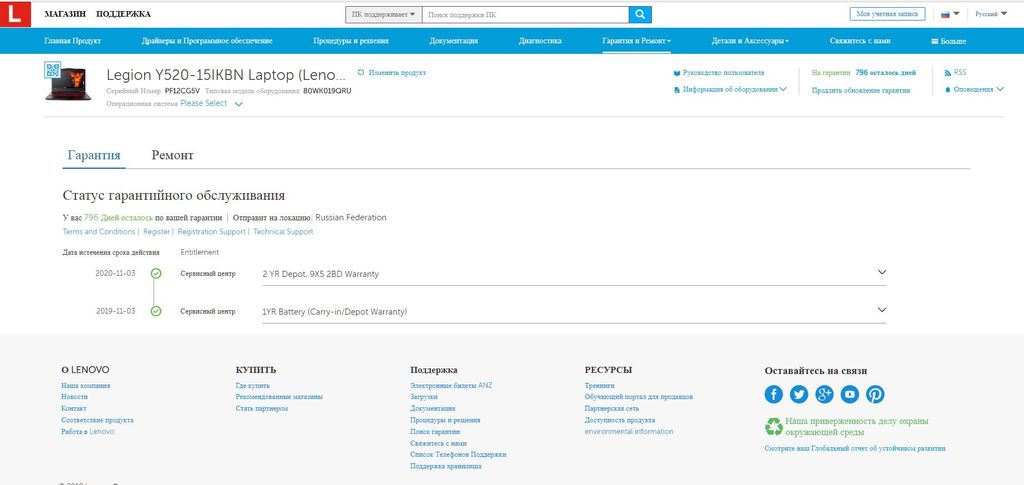Click the "Моя учетная запись" button
Screen dimensions: 1024x485
(x=886, y=14)
